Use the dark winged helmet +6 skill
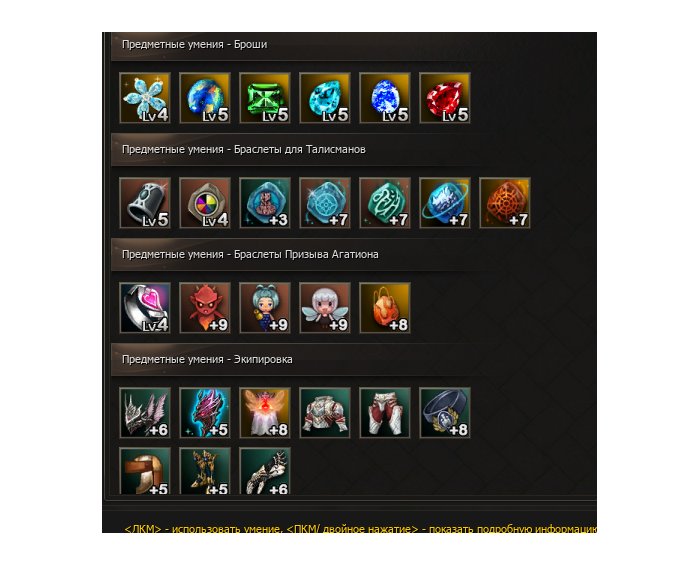 click(x=145, y=413)
